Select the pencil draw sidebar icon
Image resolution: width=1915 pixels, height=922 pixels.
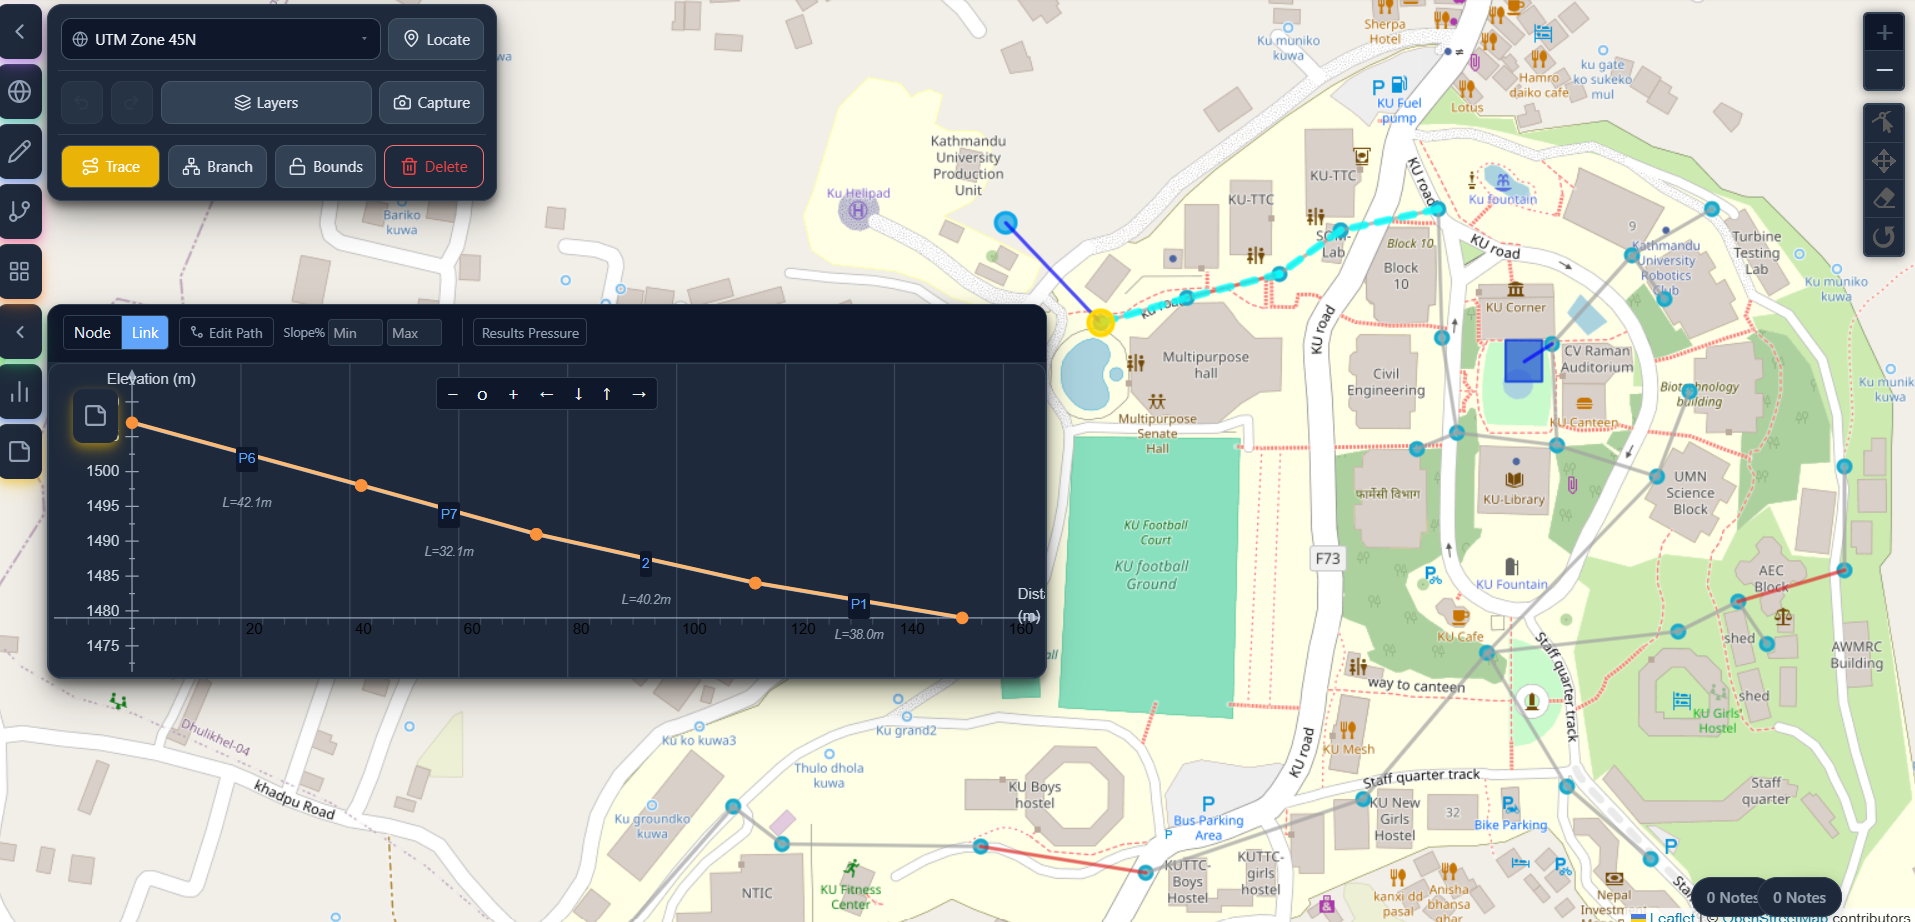click(20, 152)
